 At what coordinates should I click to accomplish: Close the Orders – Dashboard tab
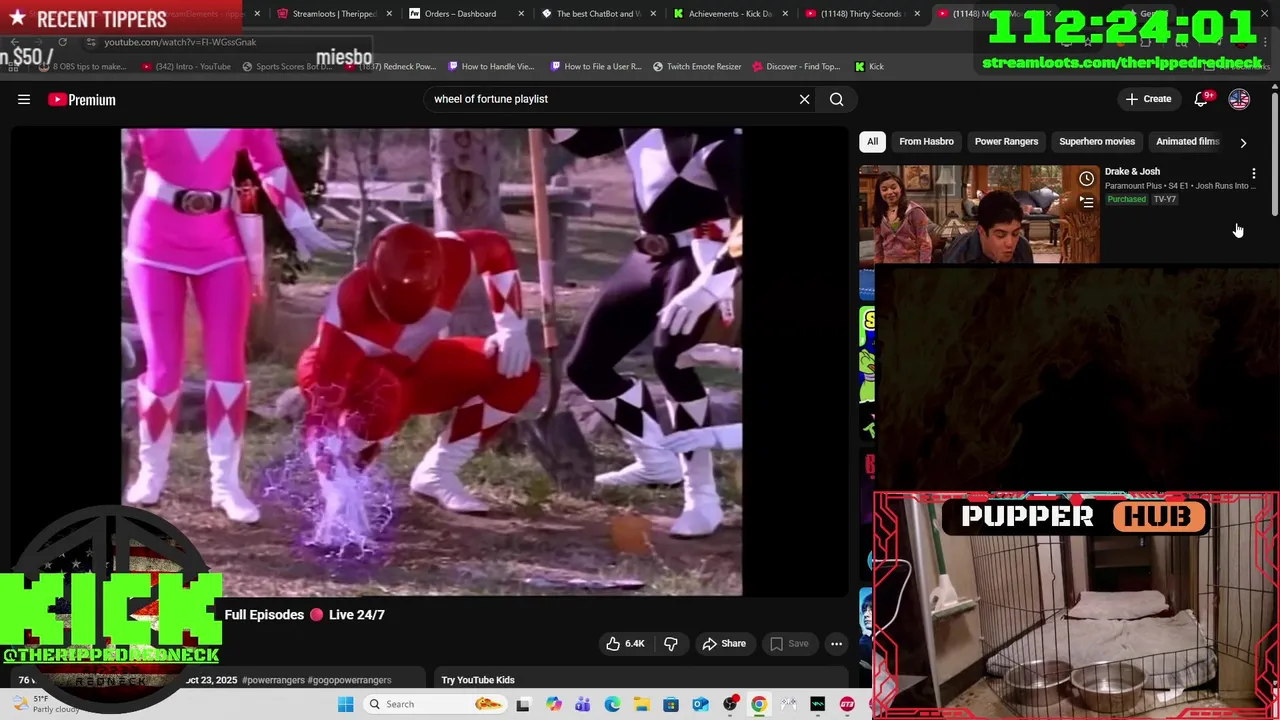[x=521, y=14]
